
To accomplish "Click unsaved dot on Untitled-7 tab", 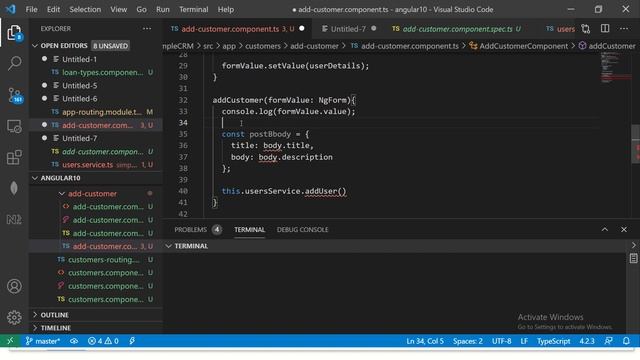I will pyautogui.click(x=373, y=29).
